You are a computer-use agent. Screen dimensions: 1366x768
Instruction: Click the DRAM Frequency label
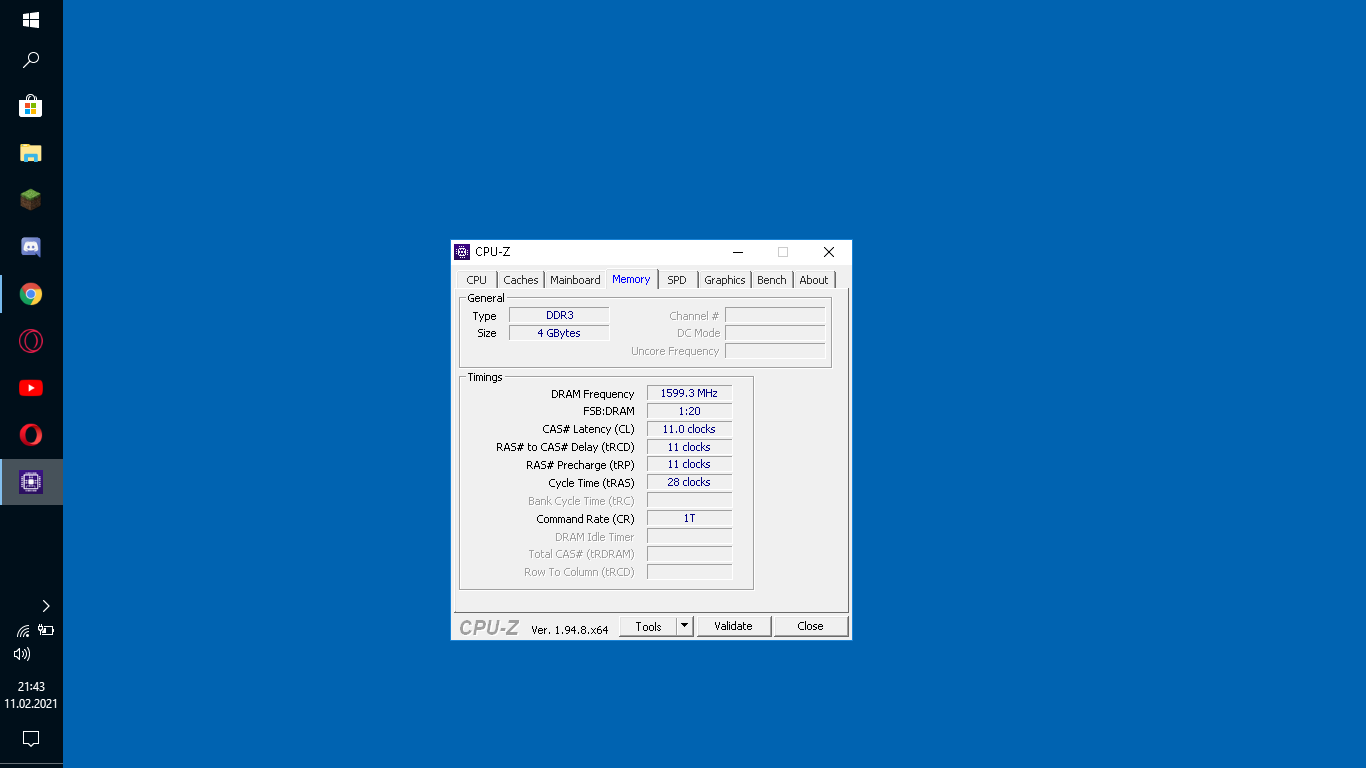(x=593, y=394)
